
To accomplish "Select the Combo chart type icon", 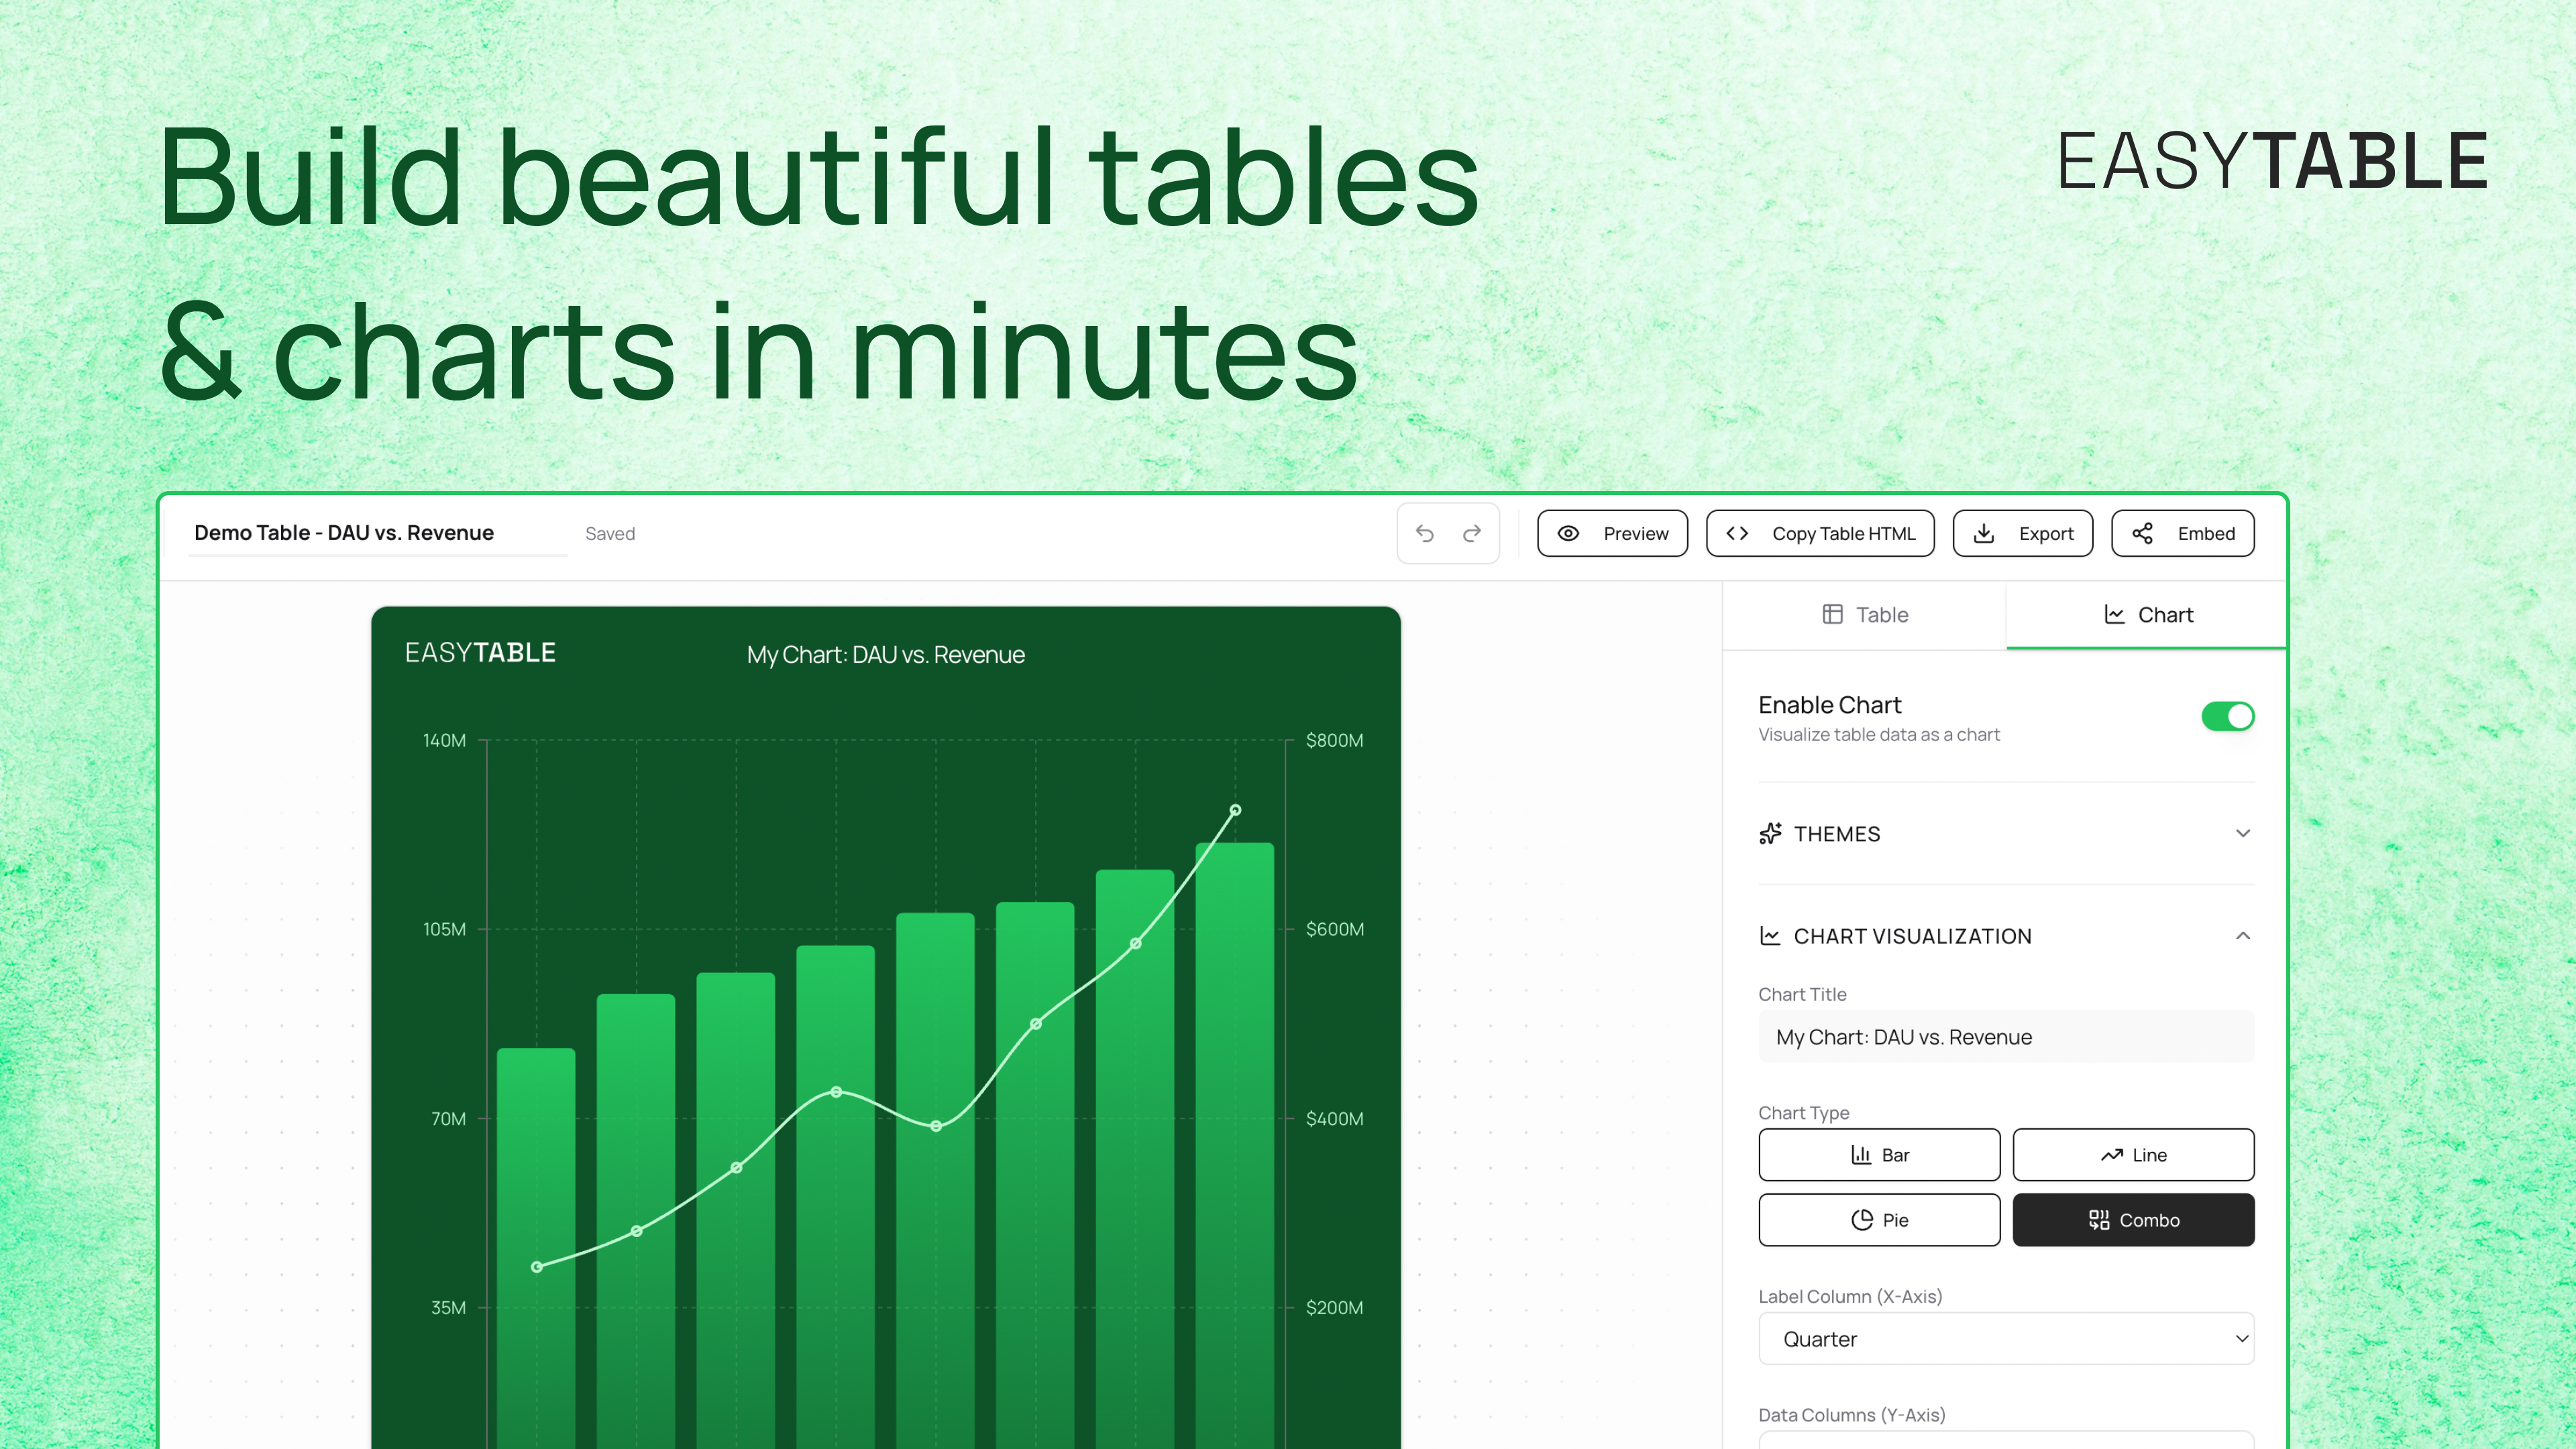I will [2099, 1220].
